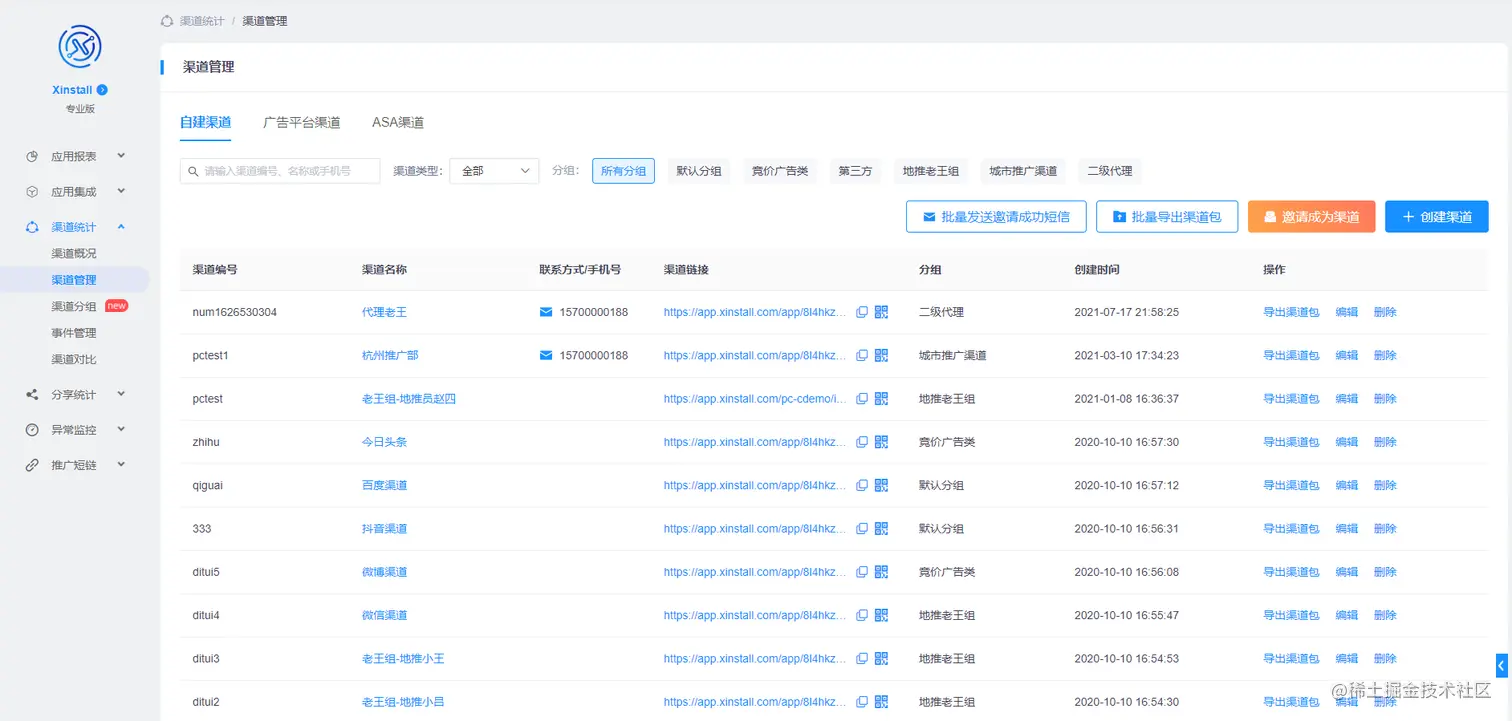The width and height of the screenshot is (1512, 721).
Task: Click channel number num1626530304
Action: point(235,312)
